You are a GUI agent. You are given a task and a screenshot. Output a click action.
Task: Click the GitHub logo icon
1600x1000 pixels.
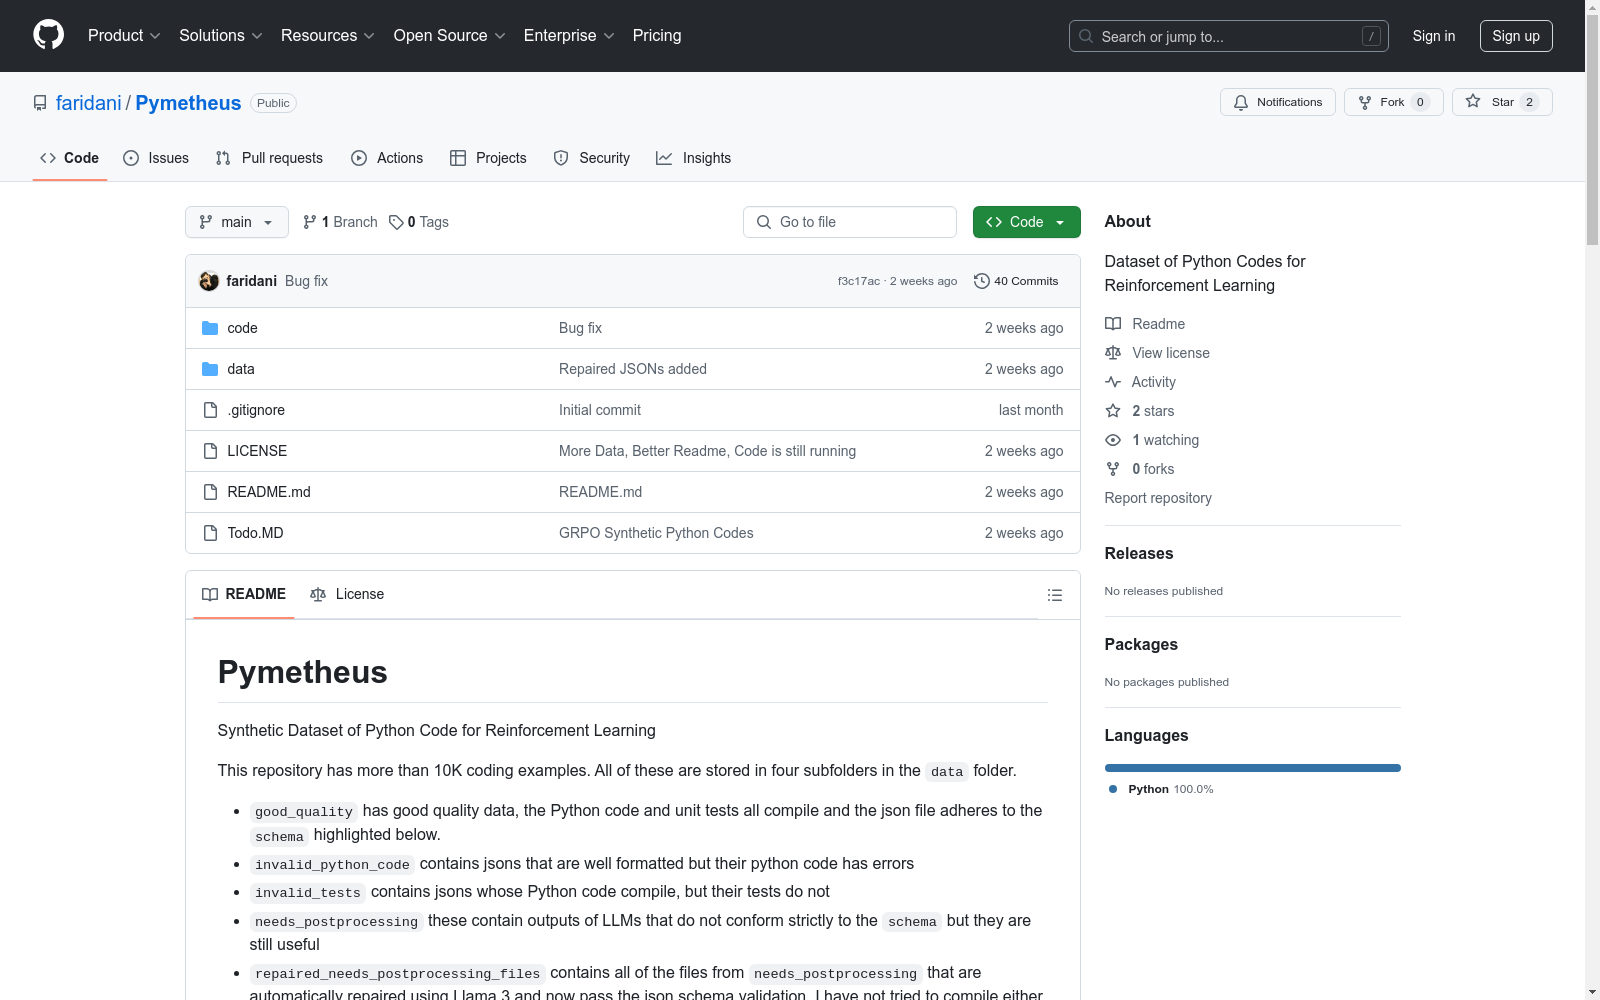tap(48, 35)
